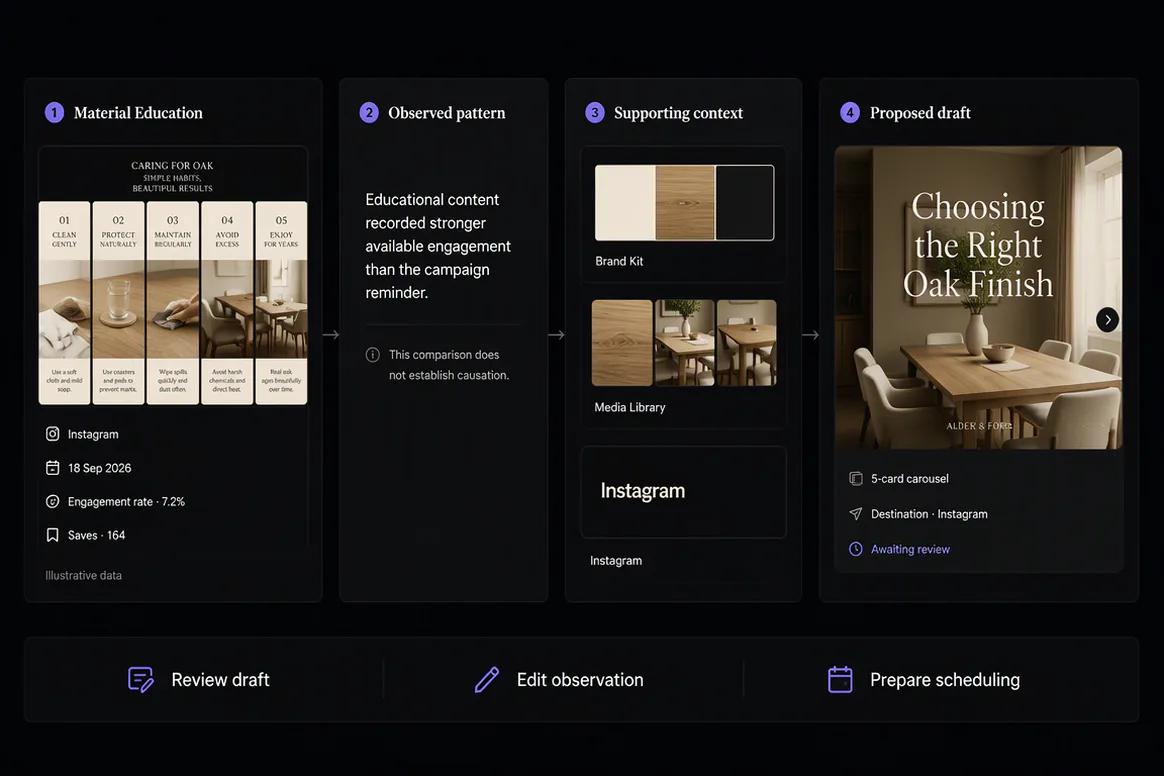Click the Material Education heading
This screenshot has height=776, width=1164.
tap(138, 113)
